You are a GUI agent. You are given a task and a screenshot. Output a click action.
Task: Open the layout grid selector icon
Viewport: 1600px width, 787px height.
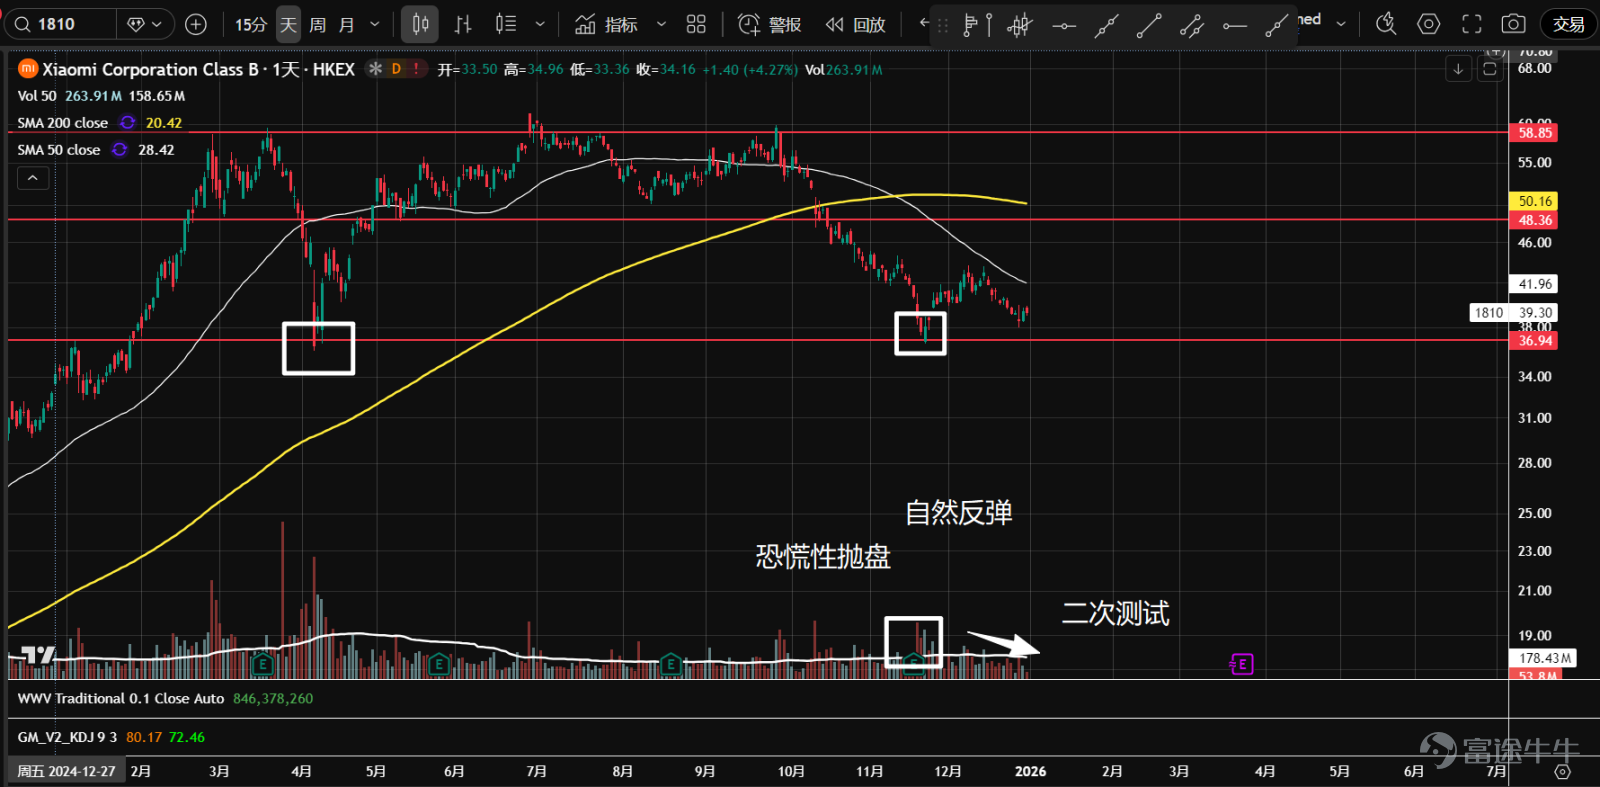tap(696, 24)
